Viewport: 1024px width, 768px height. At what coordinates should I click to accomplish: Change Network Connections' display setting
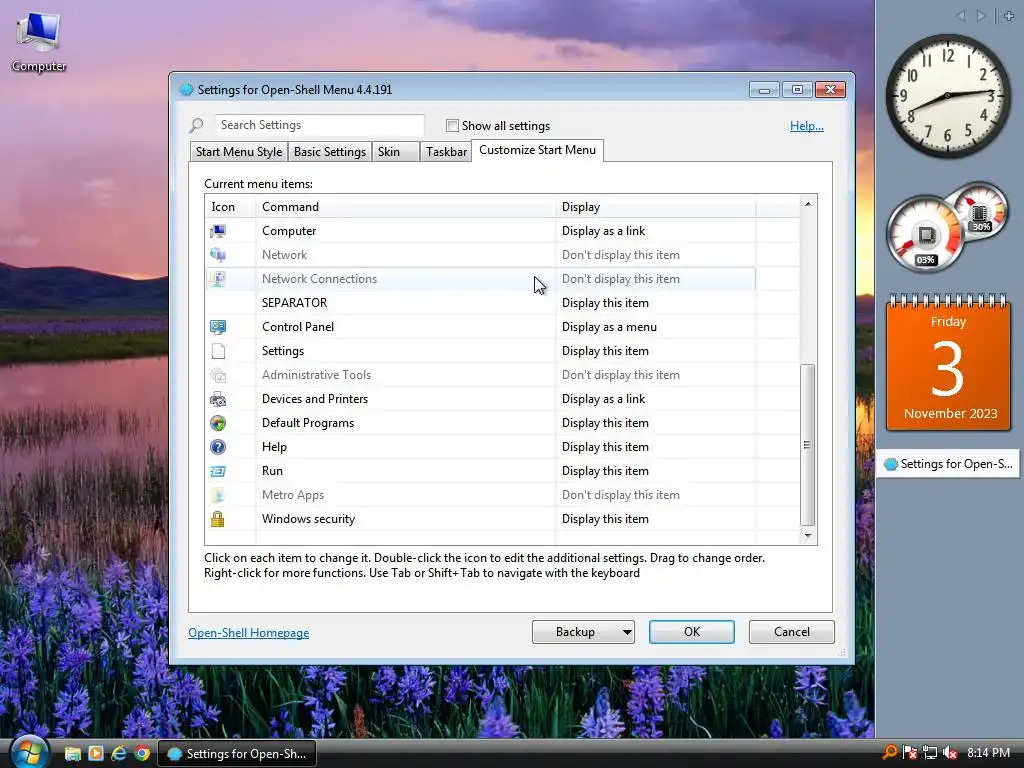pos(620,279)
